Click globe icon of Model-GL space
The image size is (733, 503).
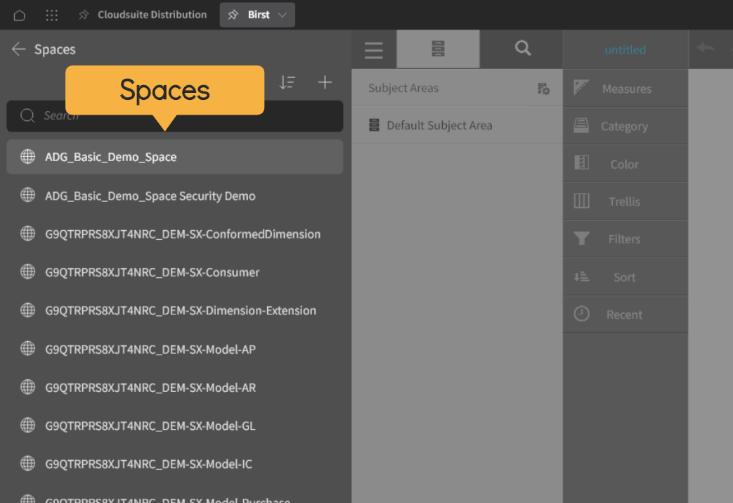click(28, 425)
